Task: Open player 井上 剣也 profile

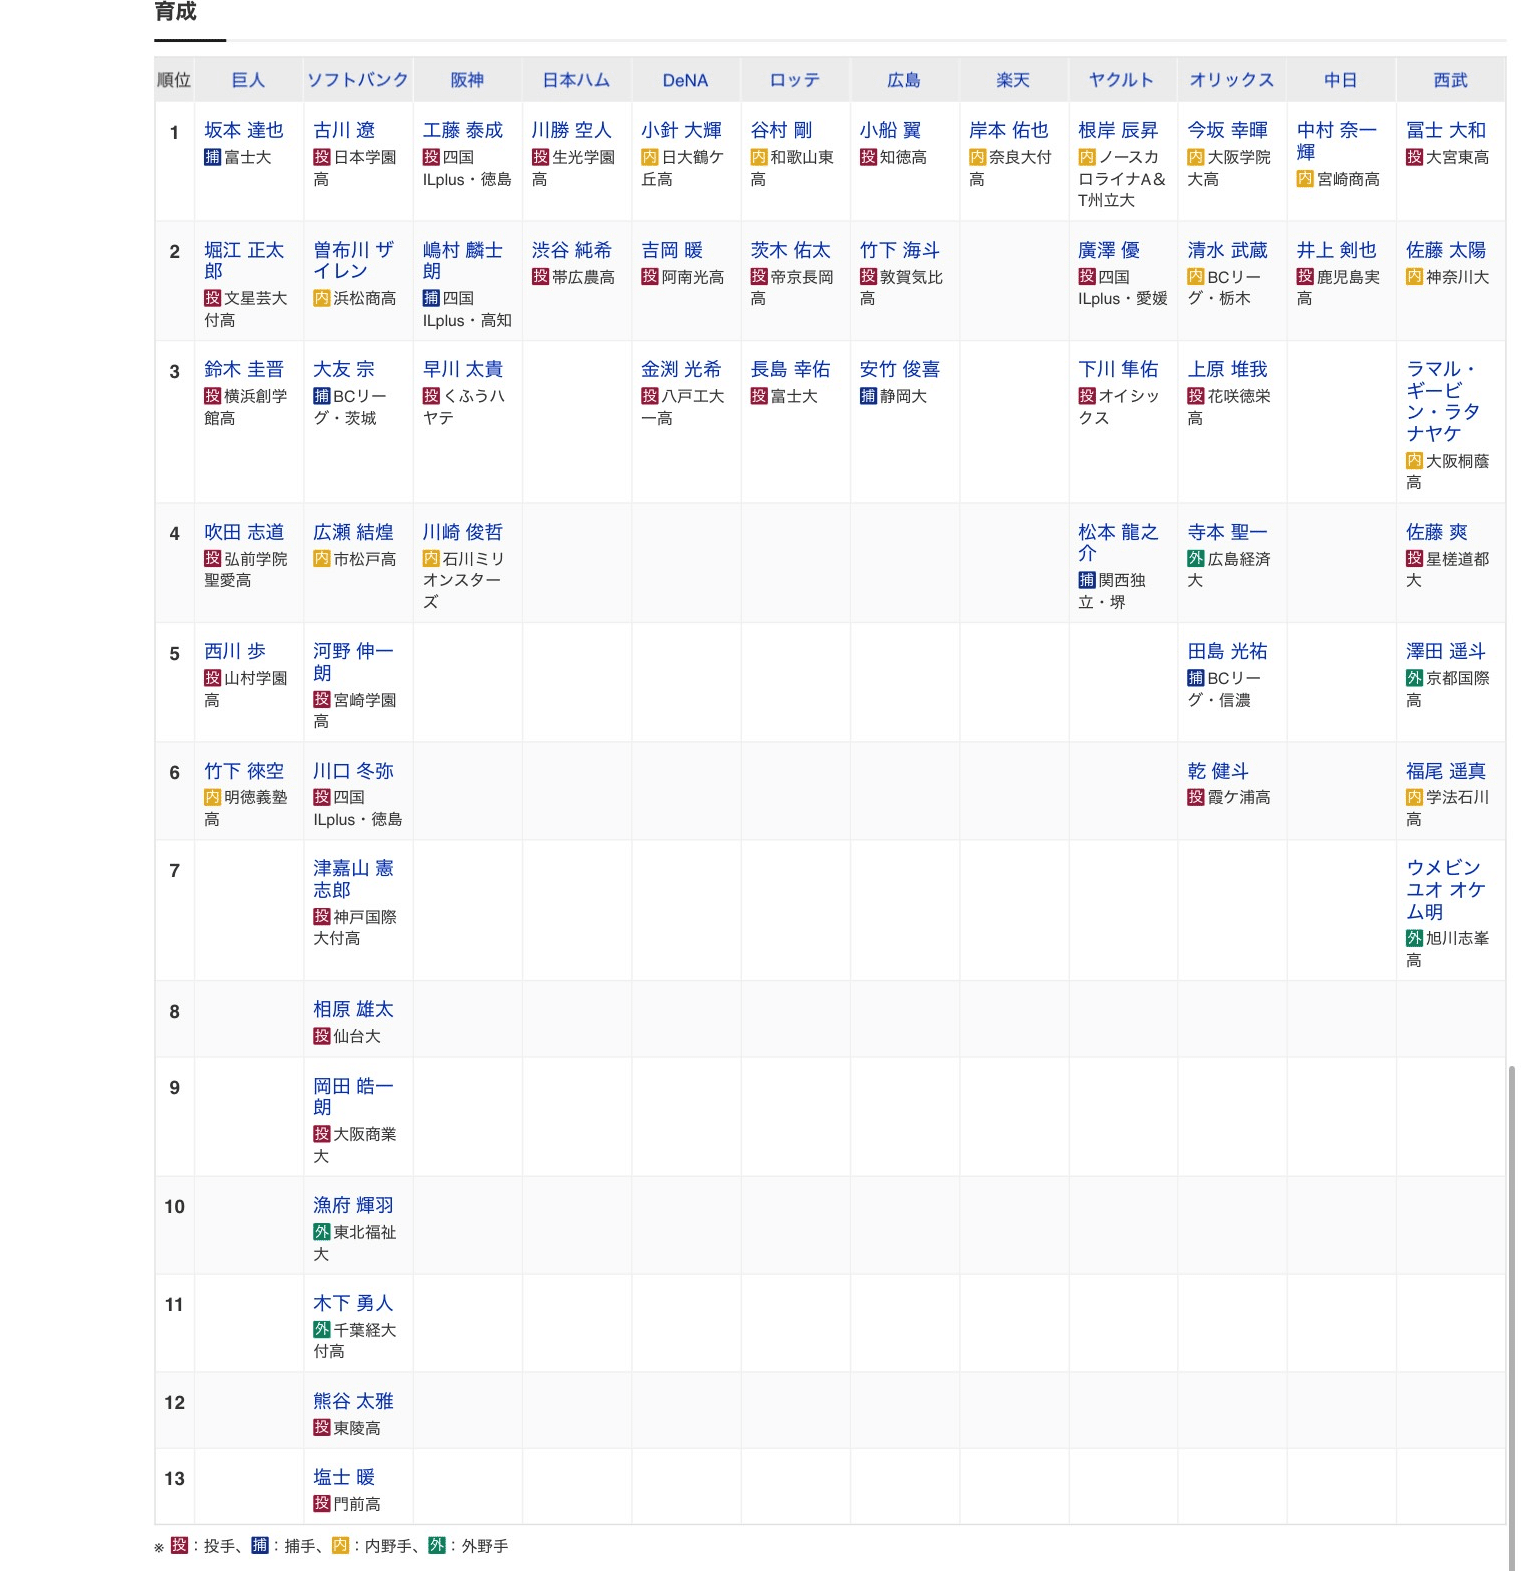Action: click(1337, 250)
